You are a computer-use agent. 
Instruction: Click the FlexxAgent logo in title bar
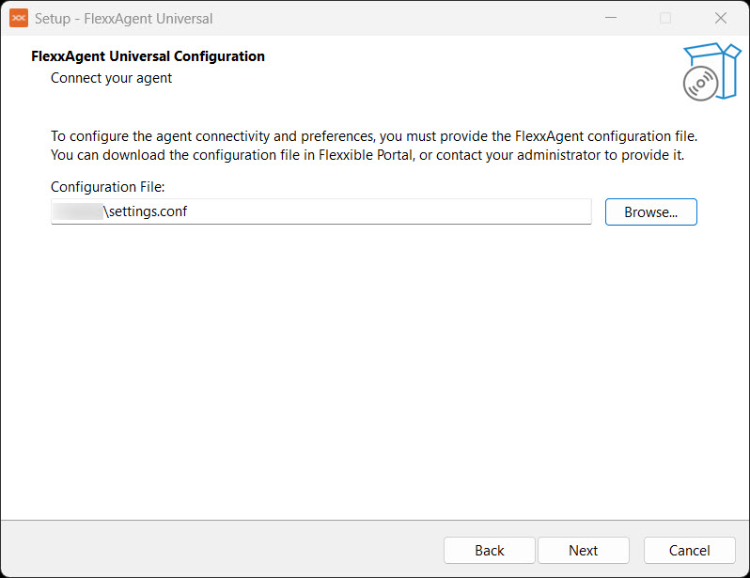click(18, 18)
